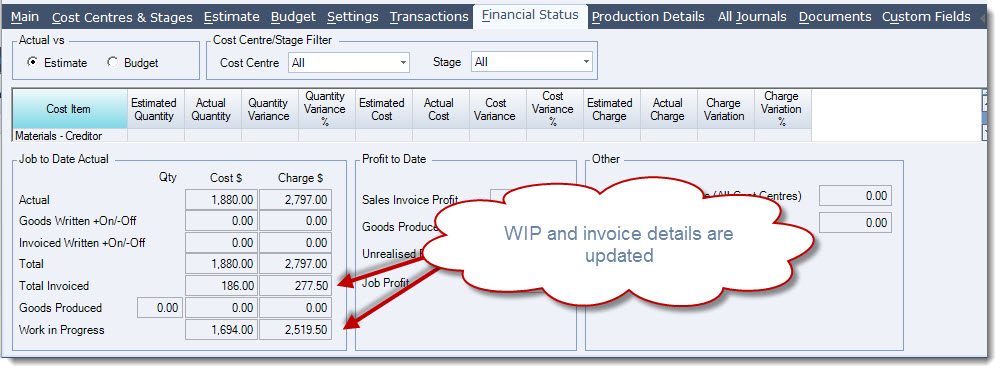Open the Documents tab
This screenshot has height=373, width=1002.
click(835, 17)
